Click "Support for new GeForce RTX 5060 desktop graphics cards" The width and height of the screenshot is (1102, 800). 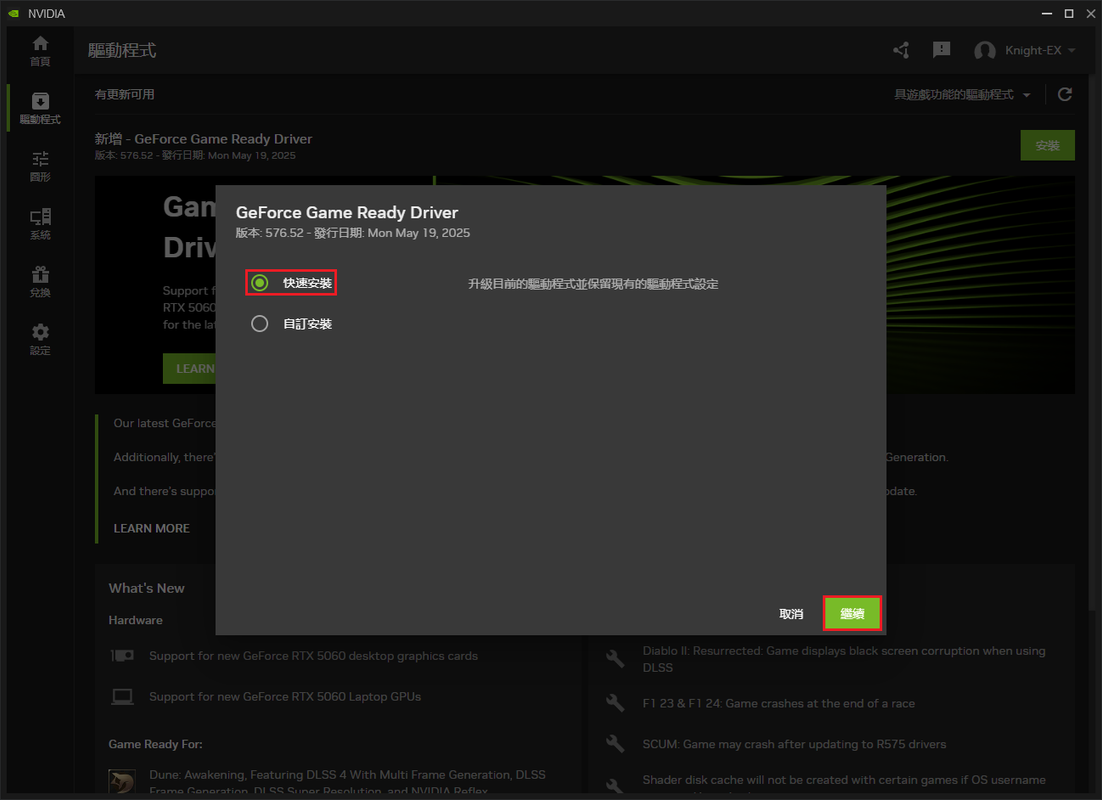tap(313, 656)
